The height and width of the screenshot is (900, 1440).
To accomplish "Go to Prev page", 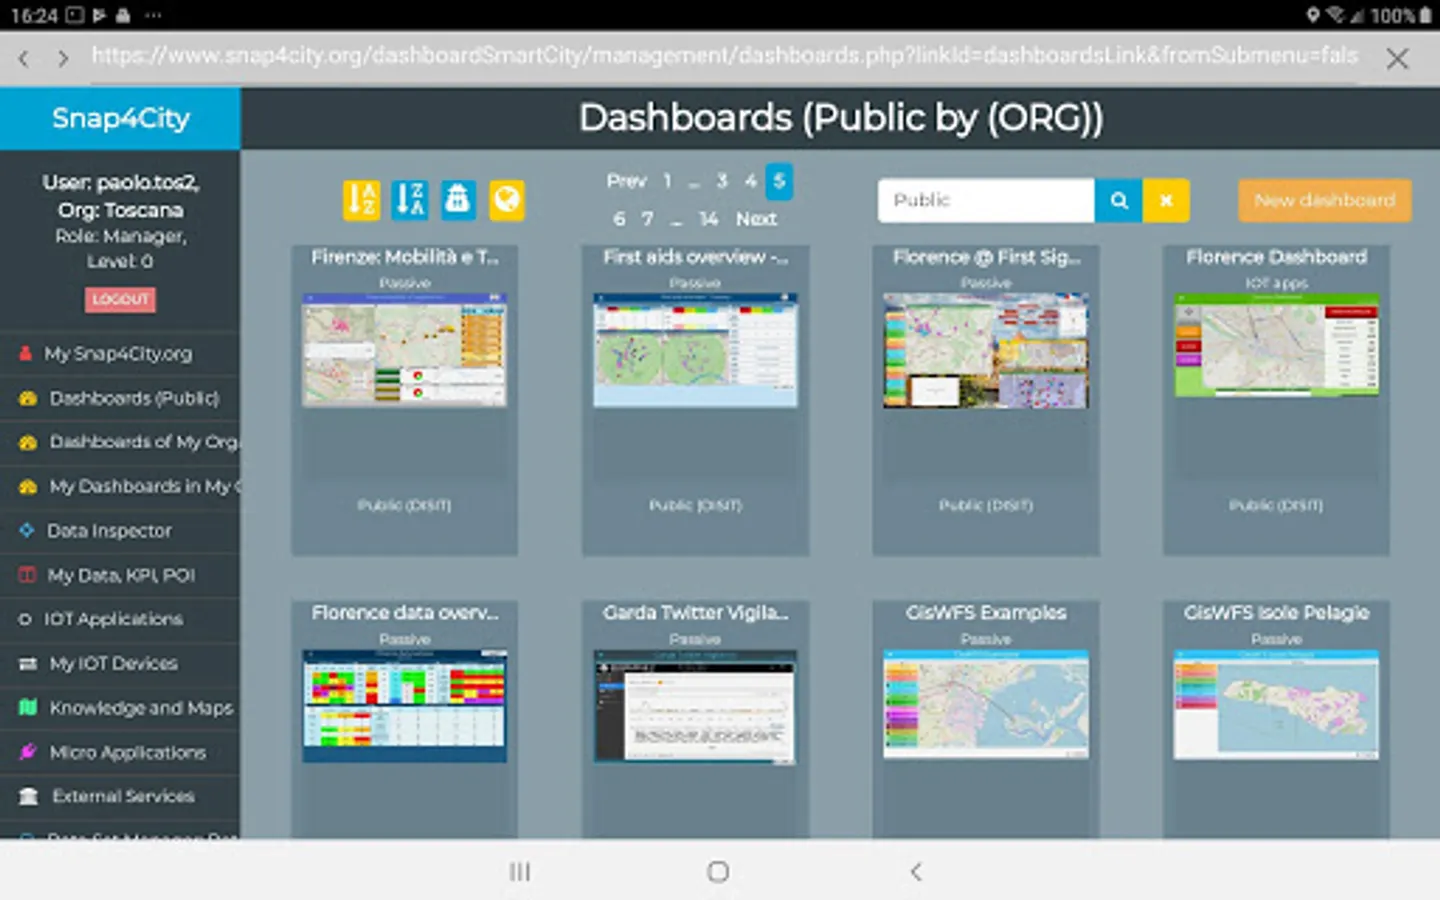I will click(626, 181).
